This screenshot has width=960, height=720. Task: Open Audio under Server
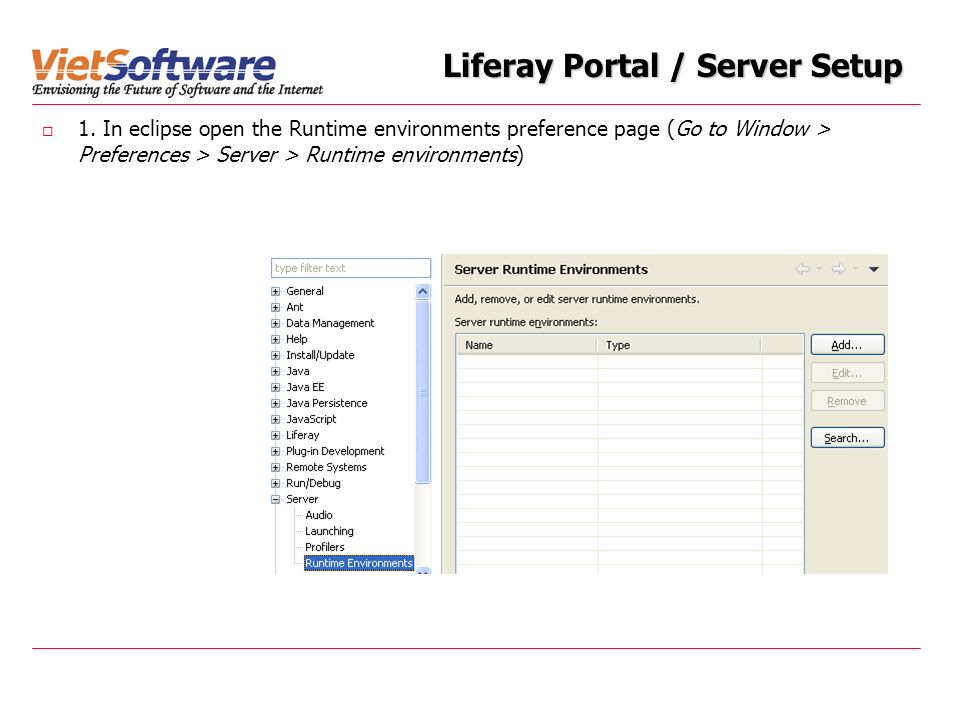[x=318, y=516]
